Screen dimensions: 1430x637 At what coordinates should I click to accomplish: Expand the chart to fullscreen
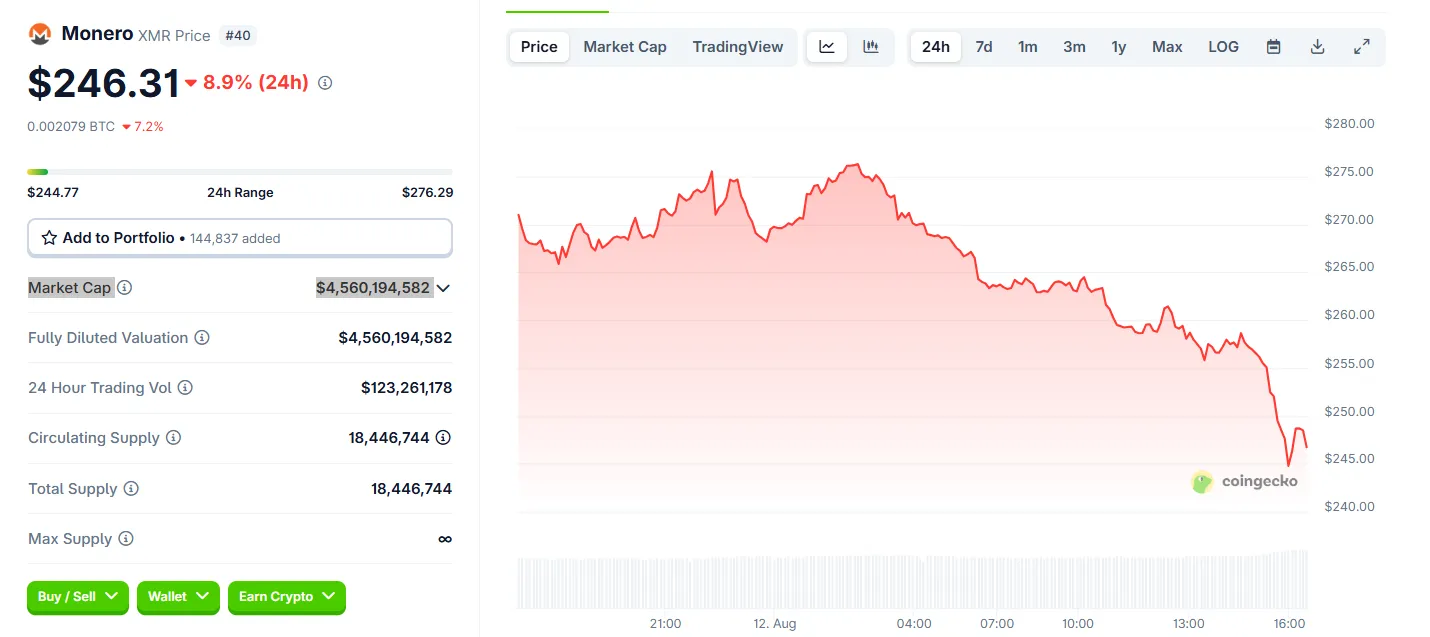click(1361, 47)
